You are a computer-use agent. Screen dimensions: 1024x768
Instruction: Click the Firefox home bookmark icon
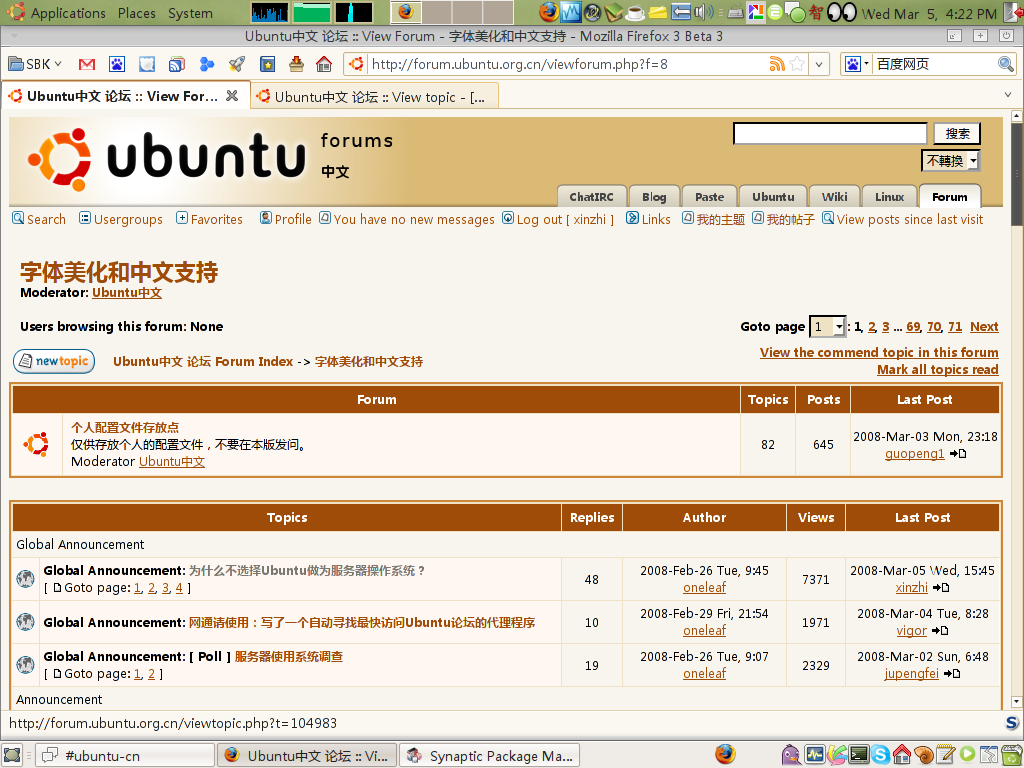[x=323, y=64]
